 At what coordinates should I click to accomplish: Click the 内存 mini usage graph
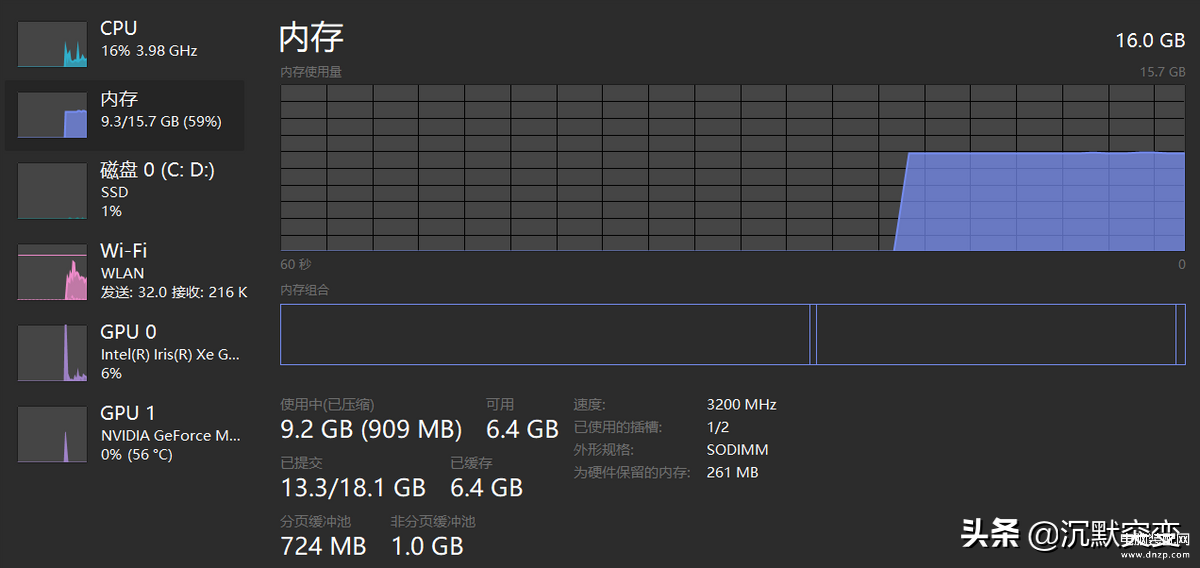coord(53,115)
